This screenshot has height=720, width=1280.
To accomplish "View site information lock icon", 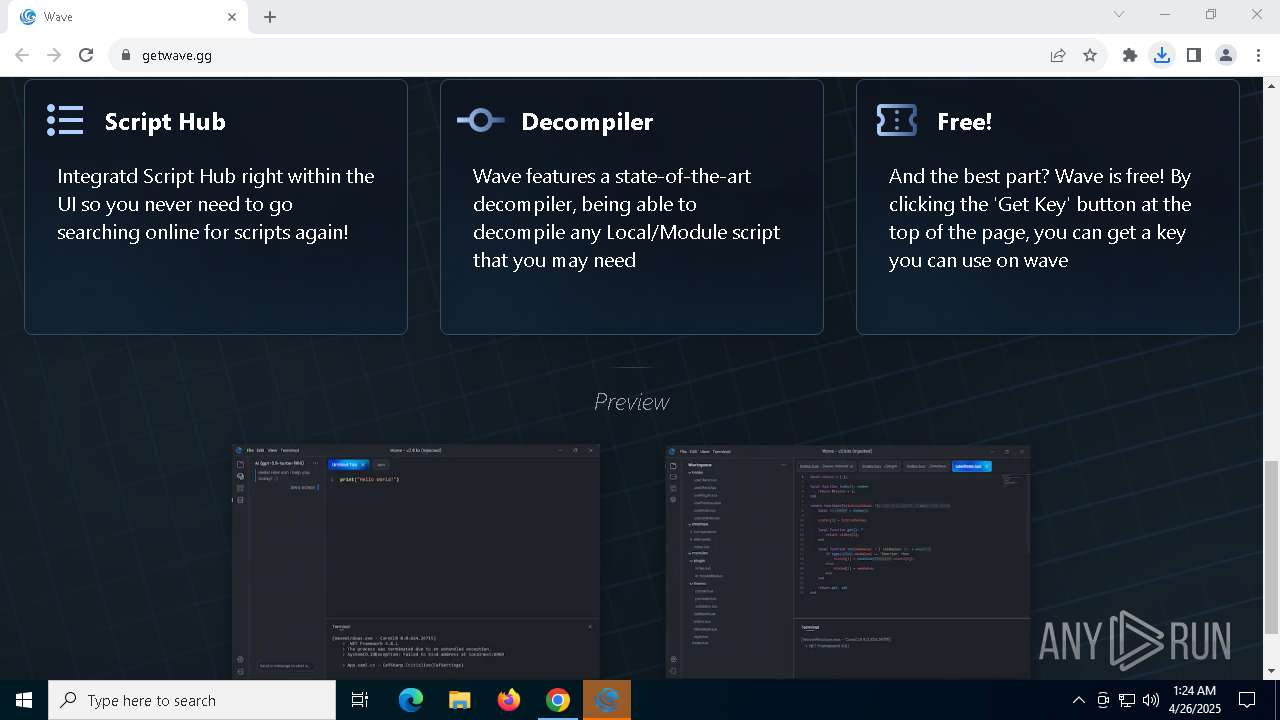I will pyautogui.click(x=126, y=56).
